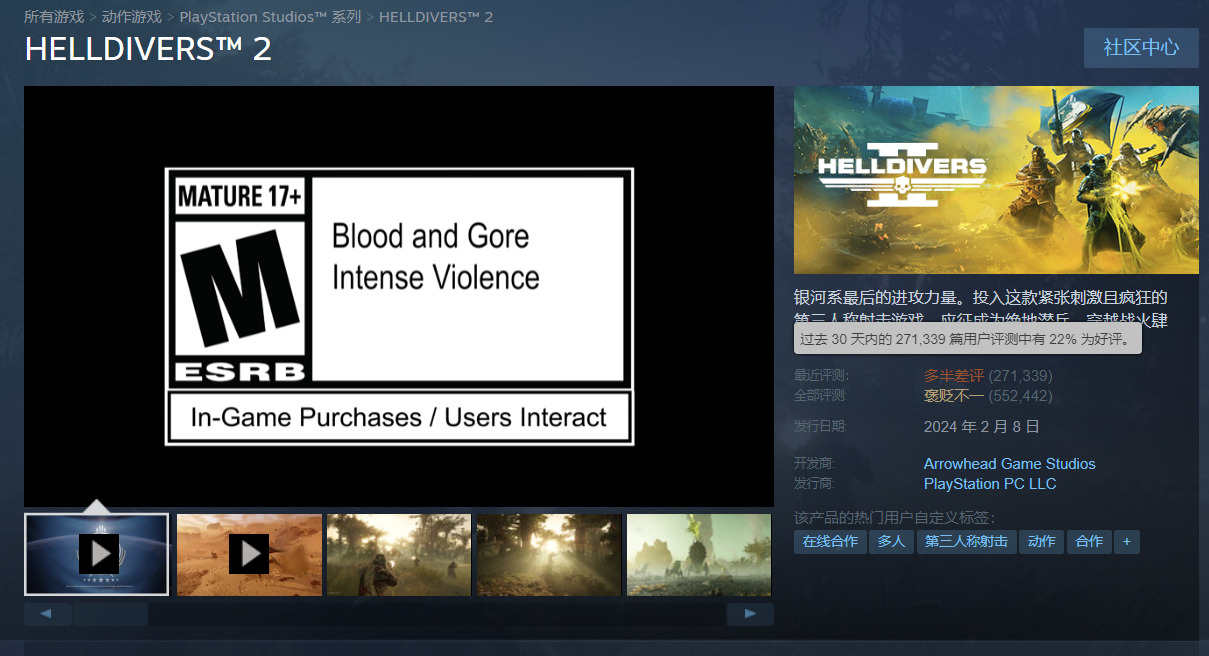The image size is (1209, 656).
Task: Select second desert trailer thumbnail
Action: tap(249, 554)
